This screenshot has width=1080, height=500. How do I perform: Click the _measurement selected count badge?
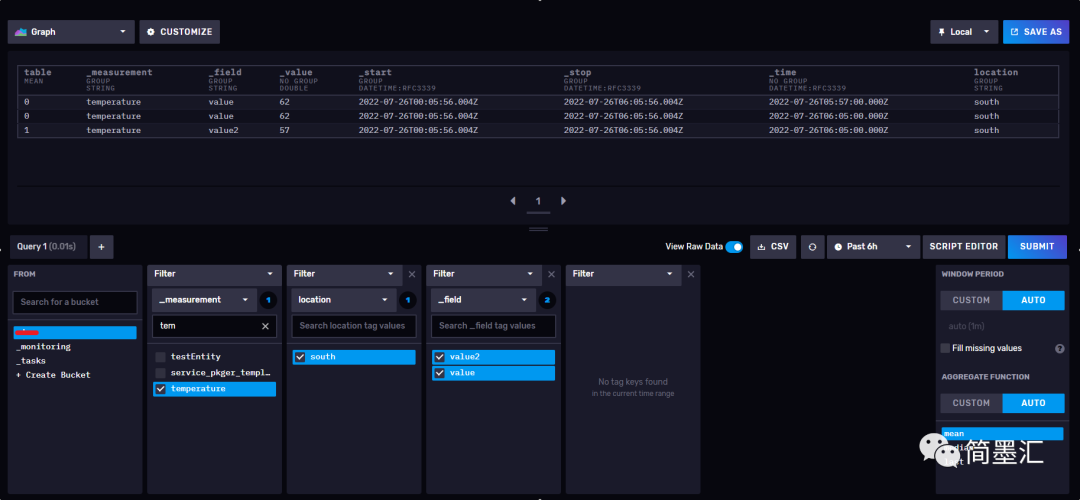[268, 300]
